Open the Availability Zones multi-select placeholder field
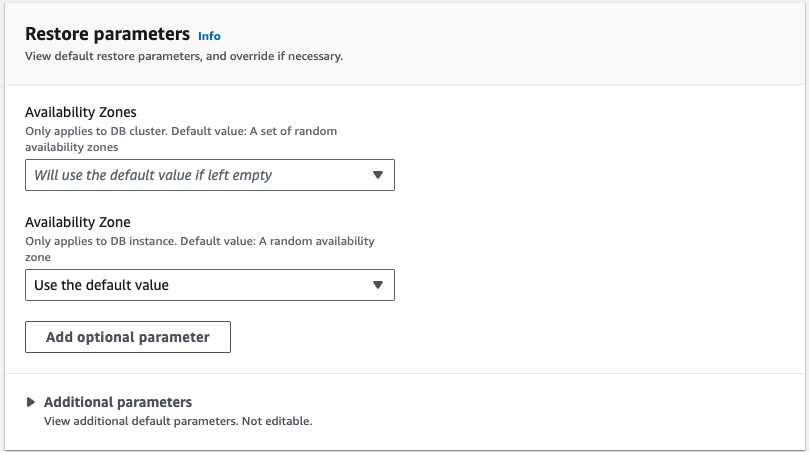 [x=209, y=175]
